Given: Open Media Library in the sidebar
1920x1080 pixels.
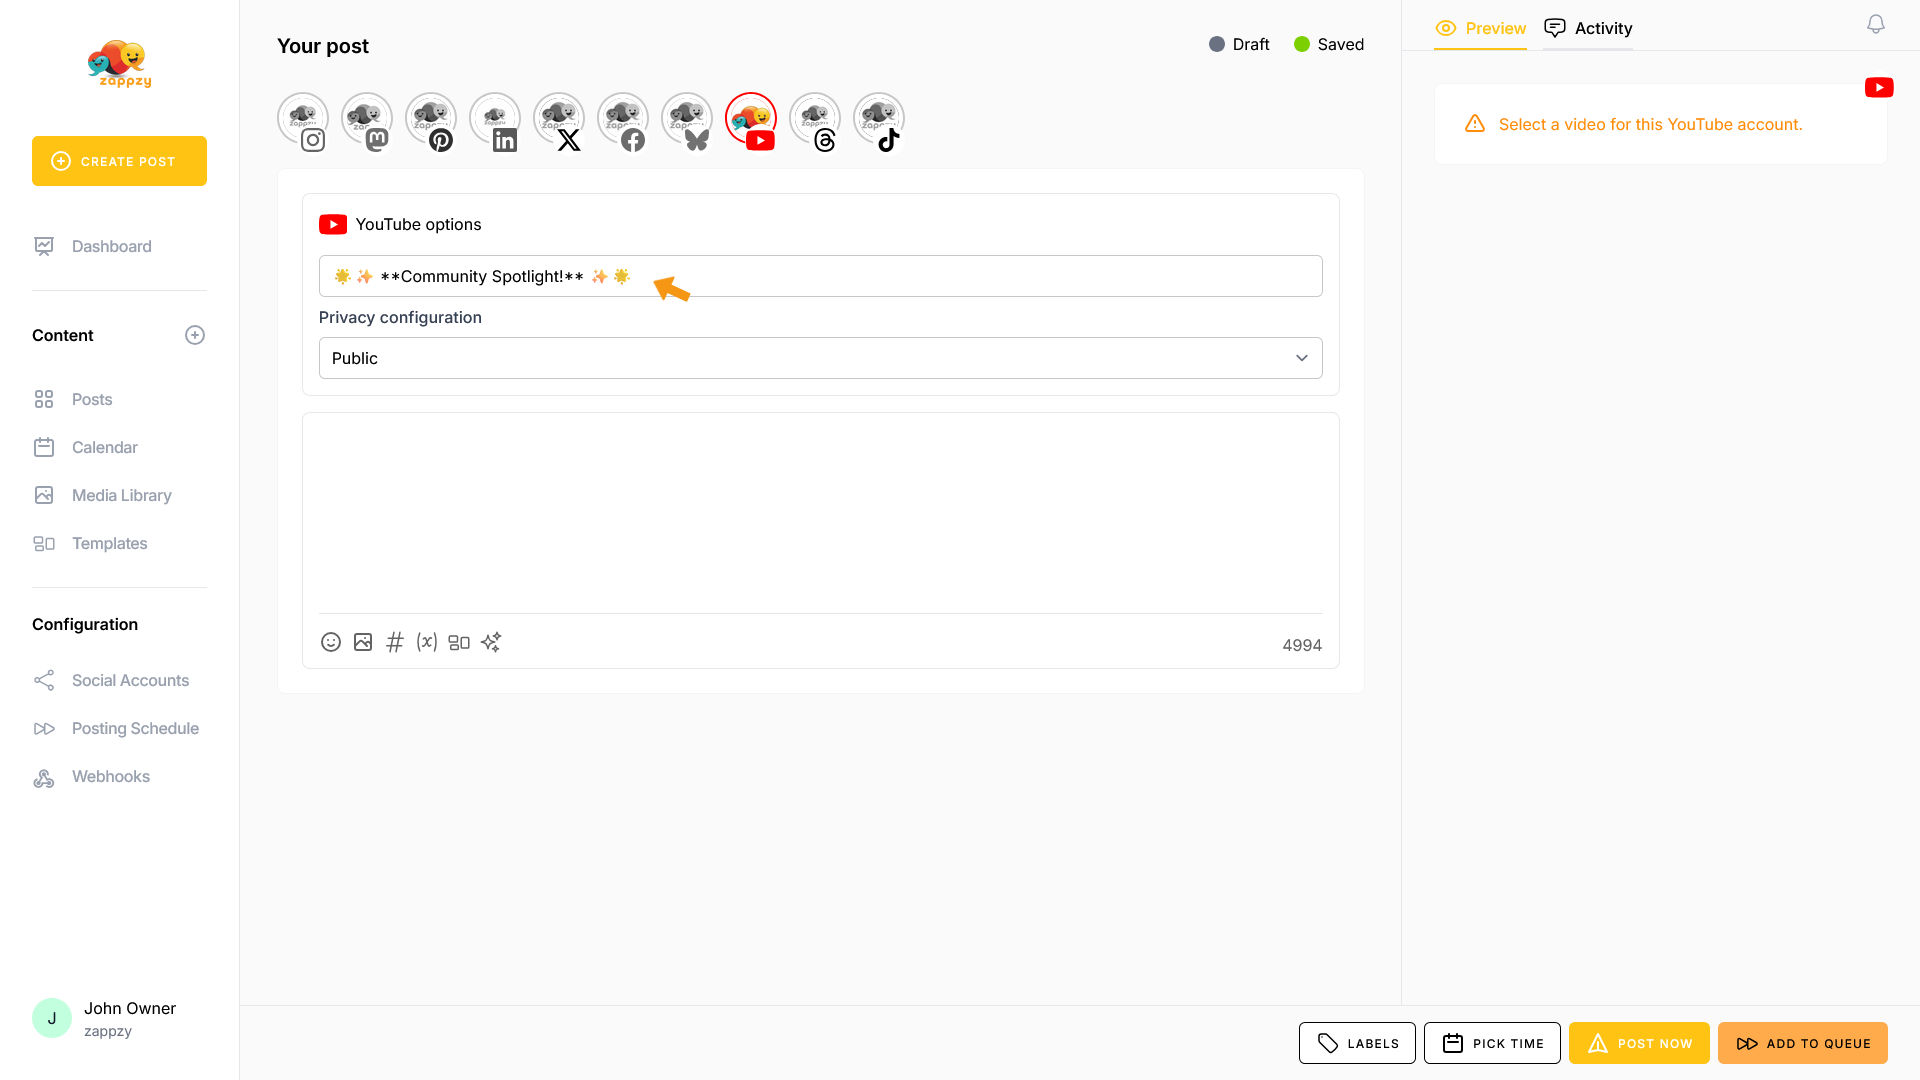Looking at the screenshot, I should [x=121, y=495].
